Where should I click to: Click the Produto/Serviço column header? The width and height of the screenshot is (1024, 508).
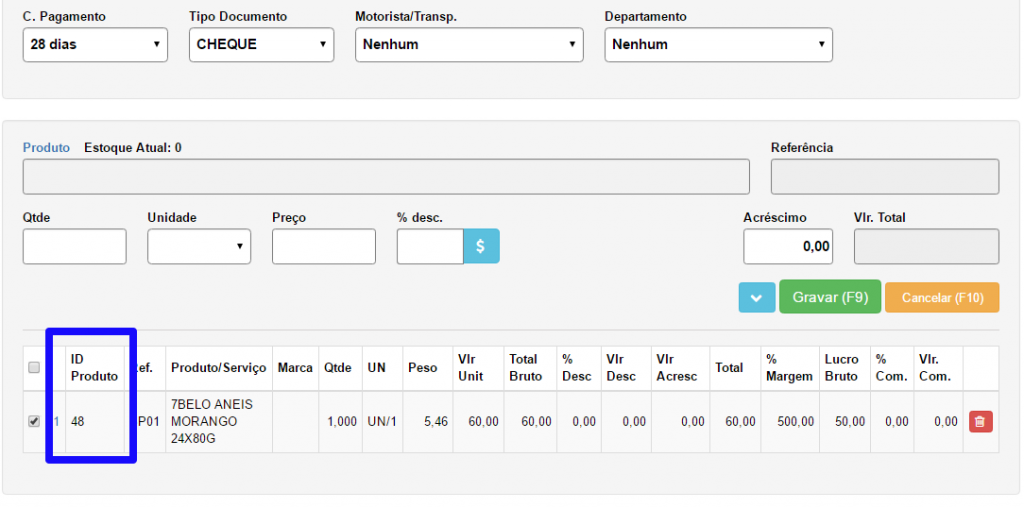point(218,368)
